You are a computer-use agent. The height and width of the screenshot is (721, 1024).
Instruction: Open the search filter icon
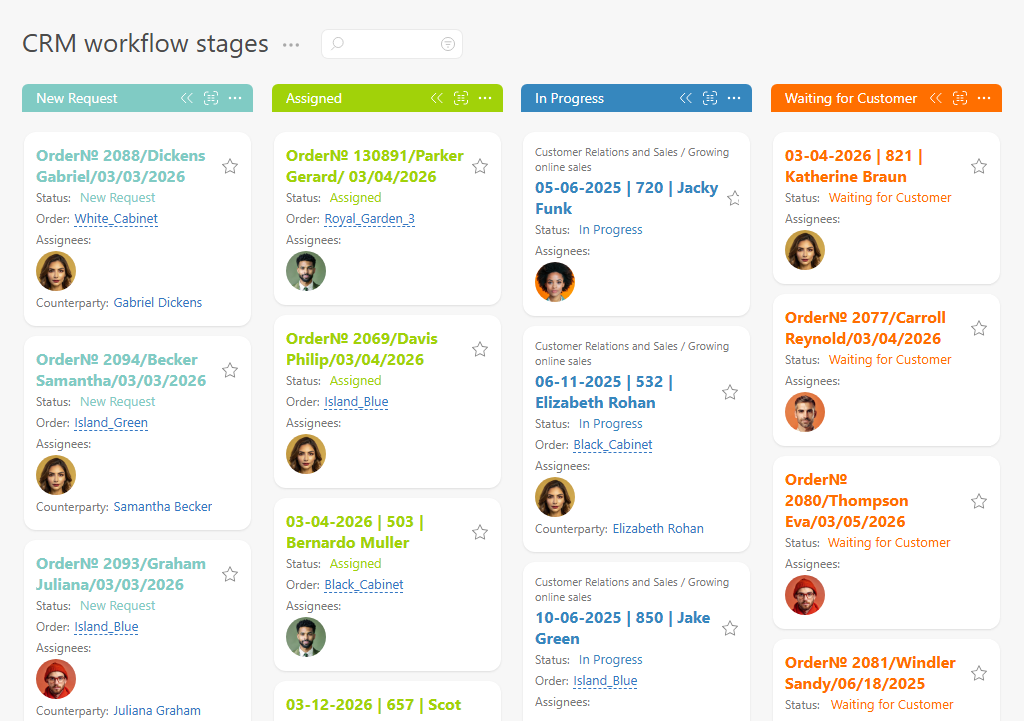[448, 44]
